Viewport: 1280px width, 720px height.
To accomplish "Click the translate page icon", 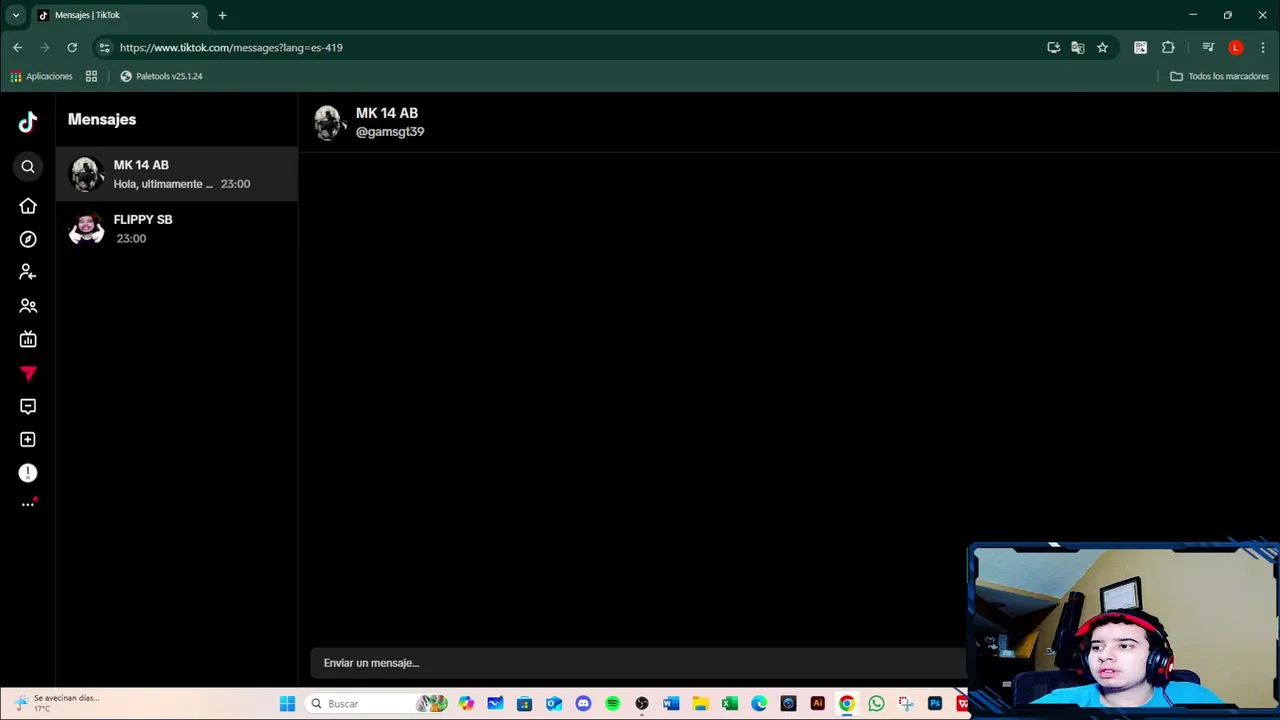I will pos(1077,47).
